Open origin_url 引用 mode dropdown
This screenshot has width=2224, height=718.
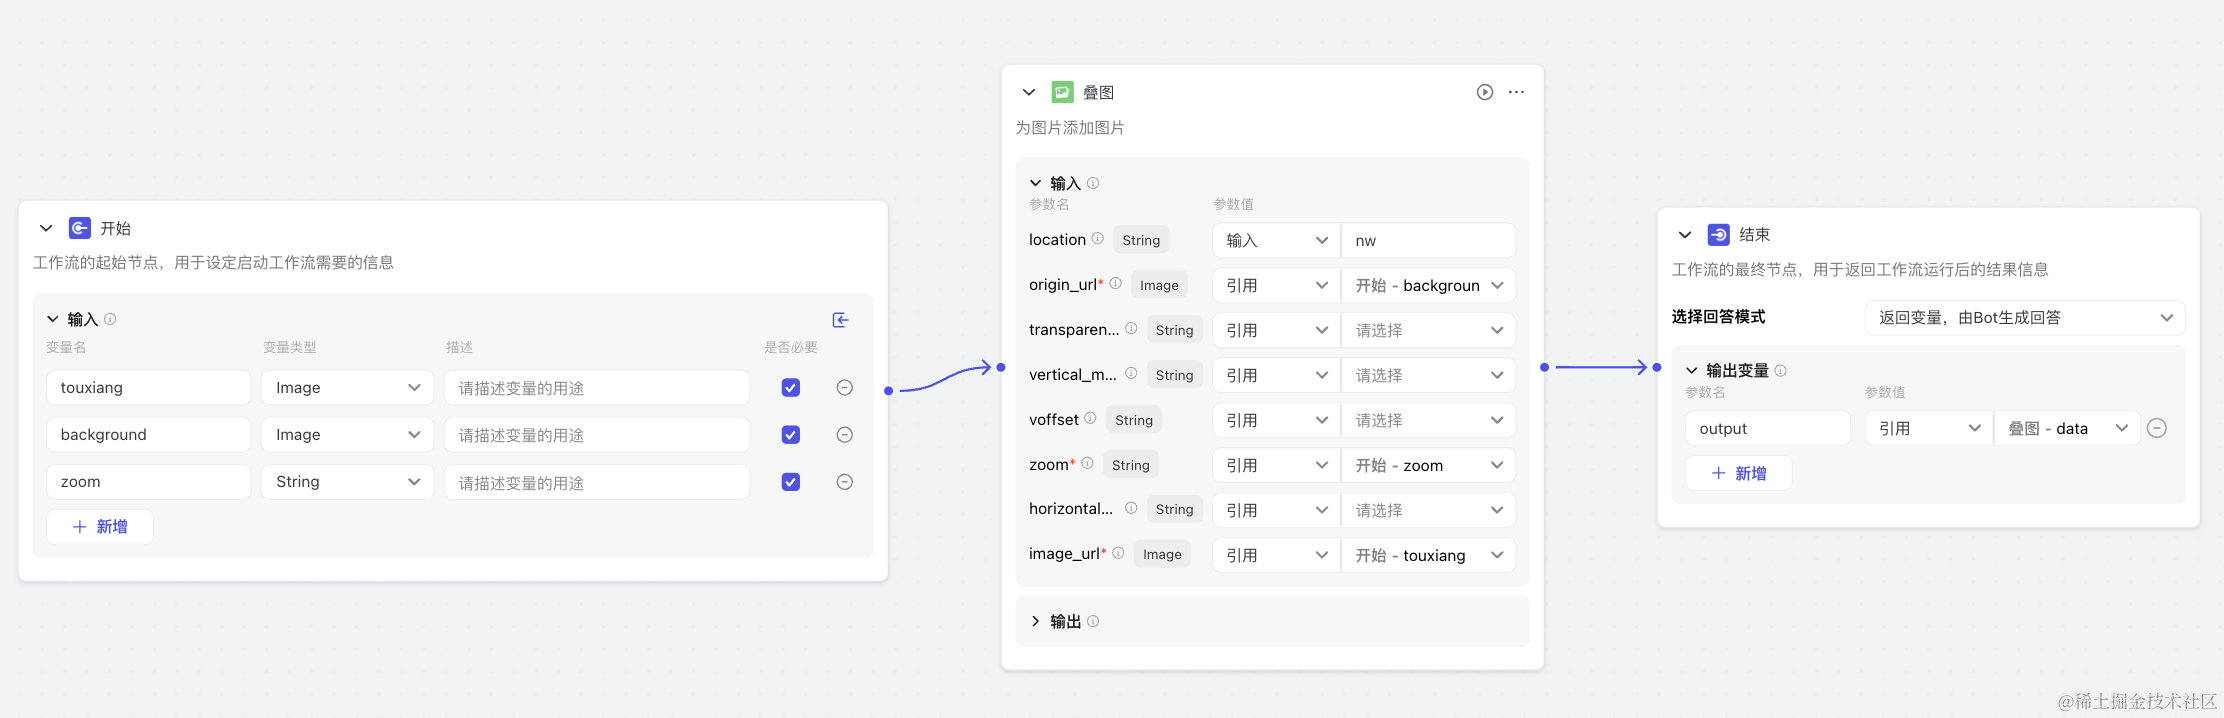click(x=1276, y=285)
